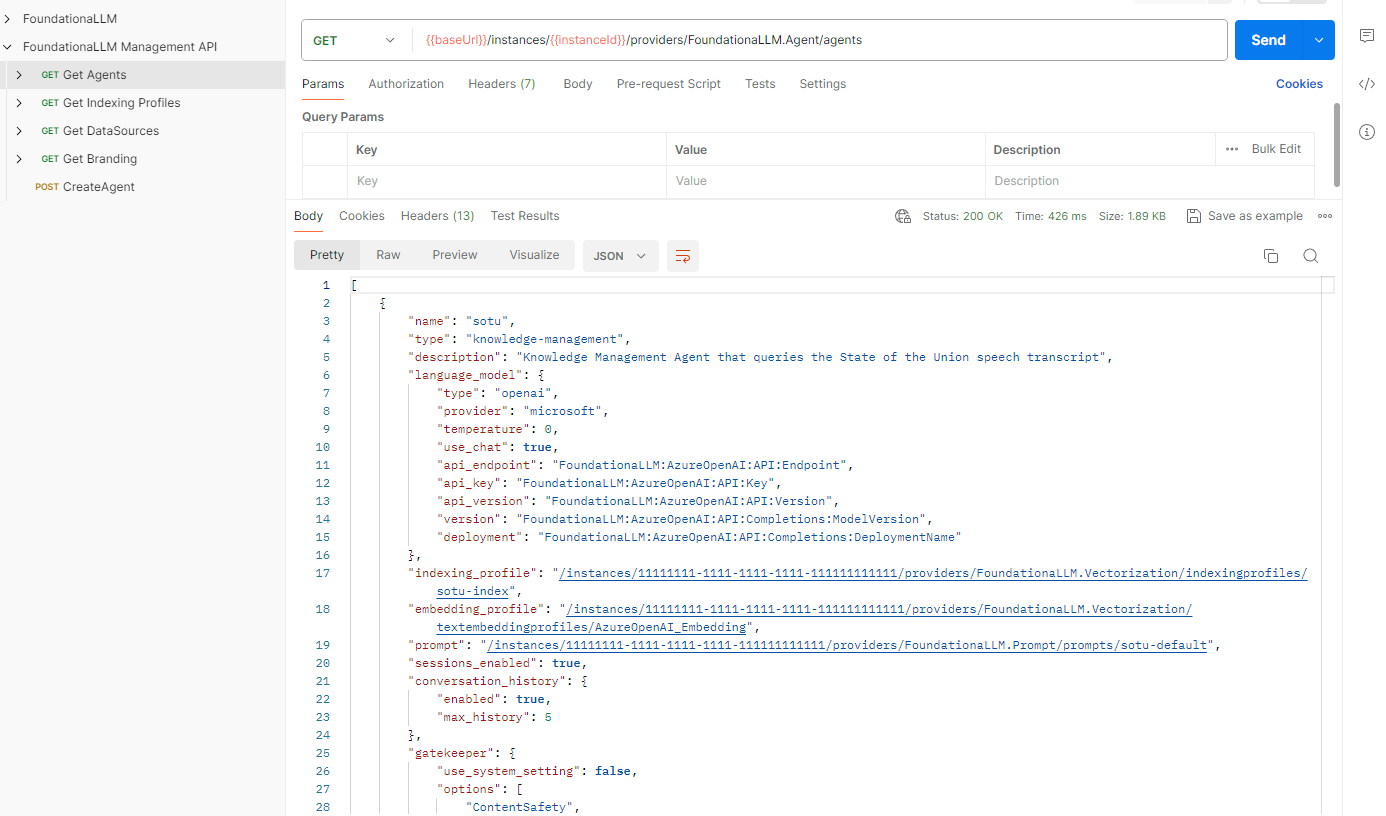1386x816 pixels.
Task: Expand the Get Agents request chevron
Action: click(19, 75)
